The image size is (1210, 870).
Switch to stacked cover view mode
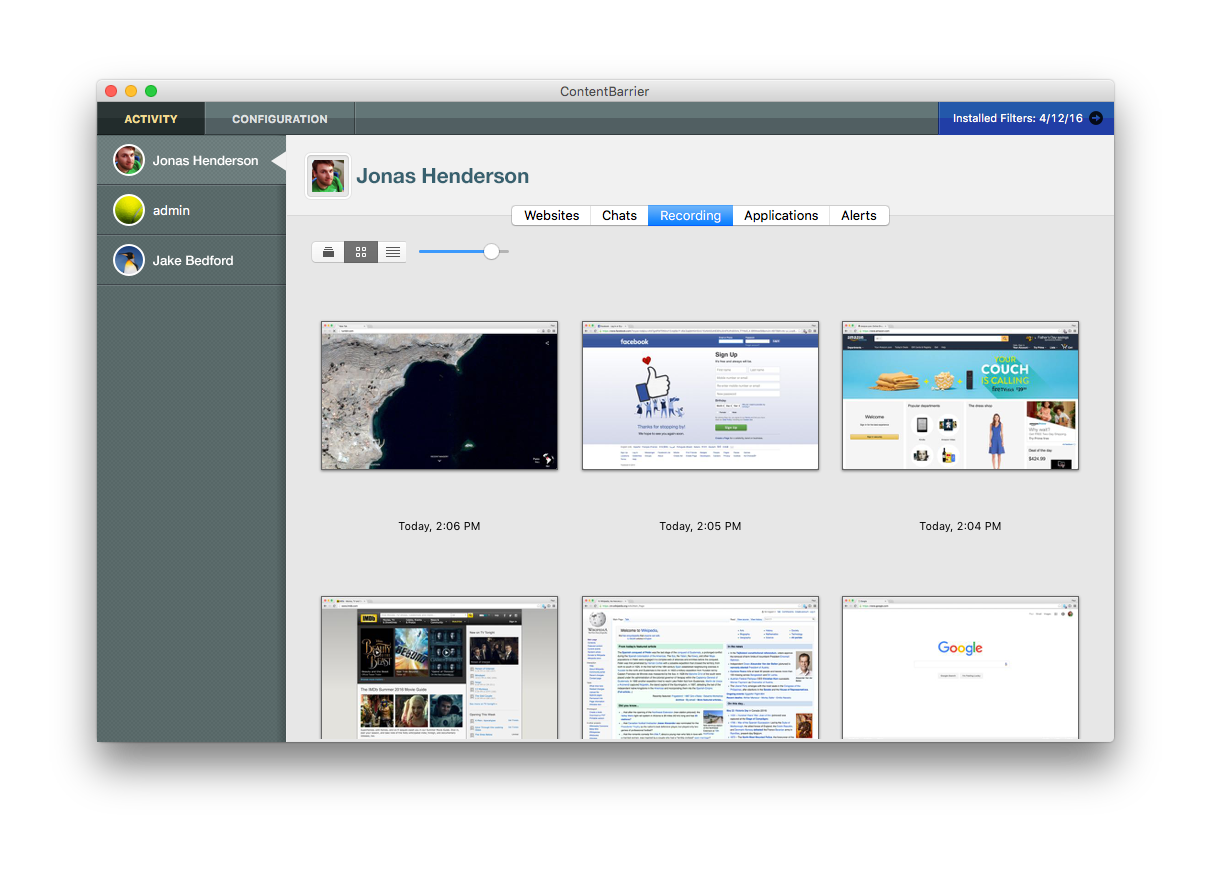pos(328,252)
